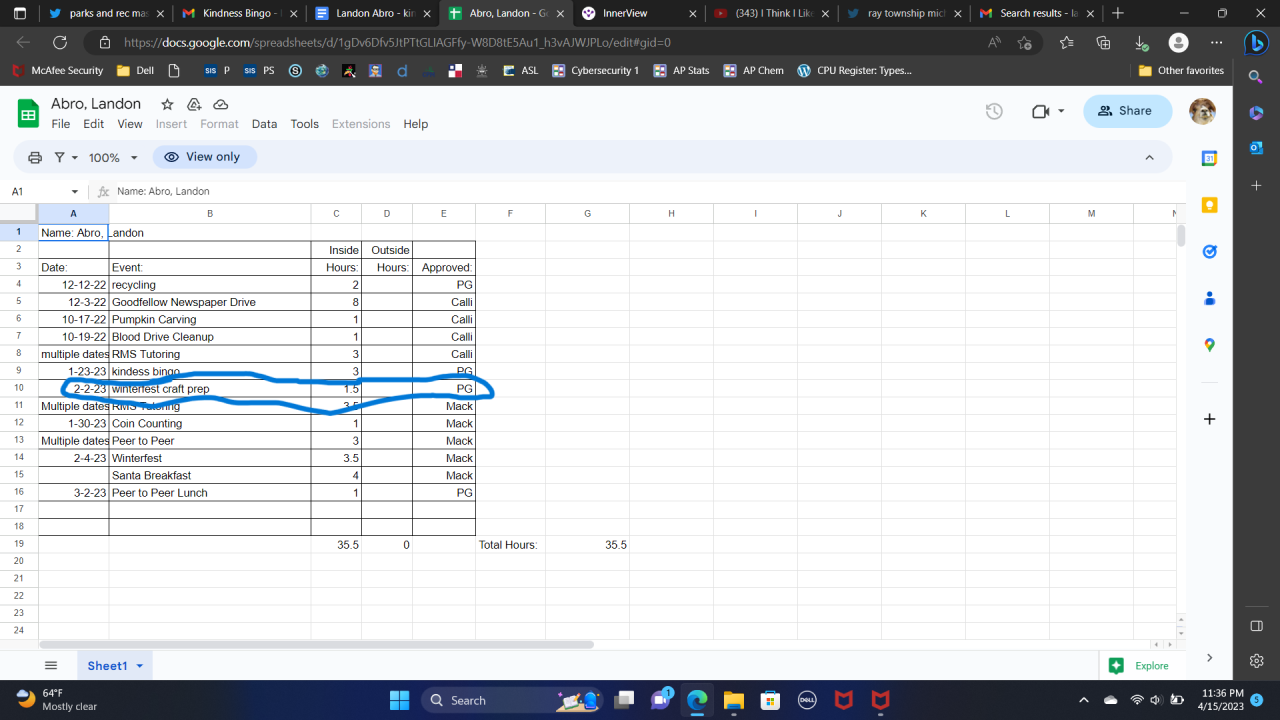Open Other favorites folder
This screenshot has height=720, width=1280.
coord(1181,71)
